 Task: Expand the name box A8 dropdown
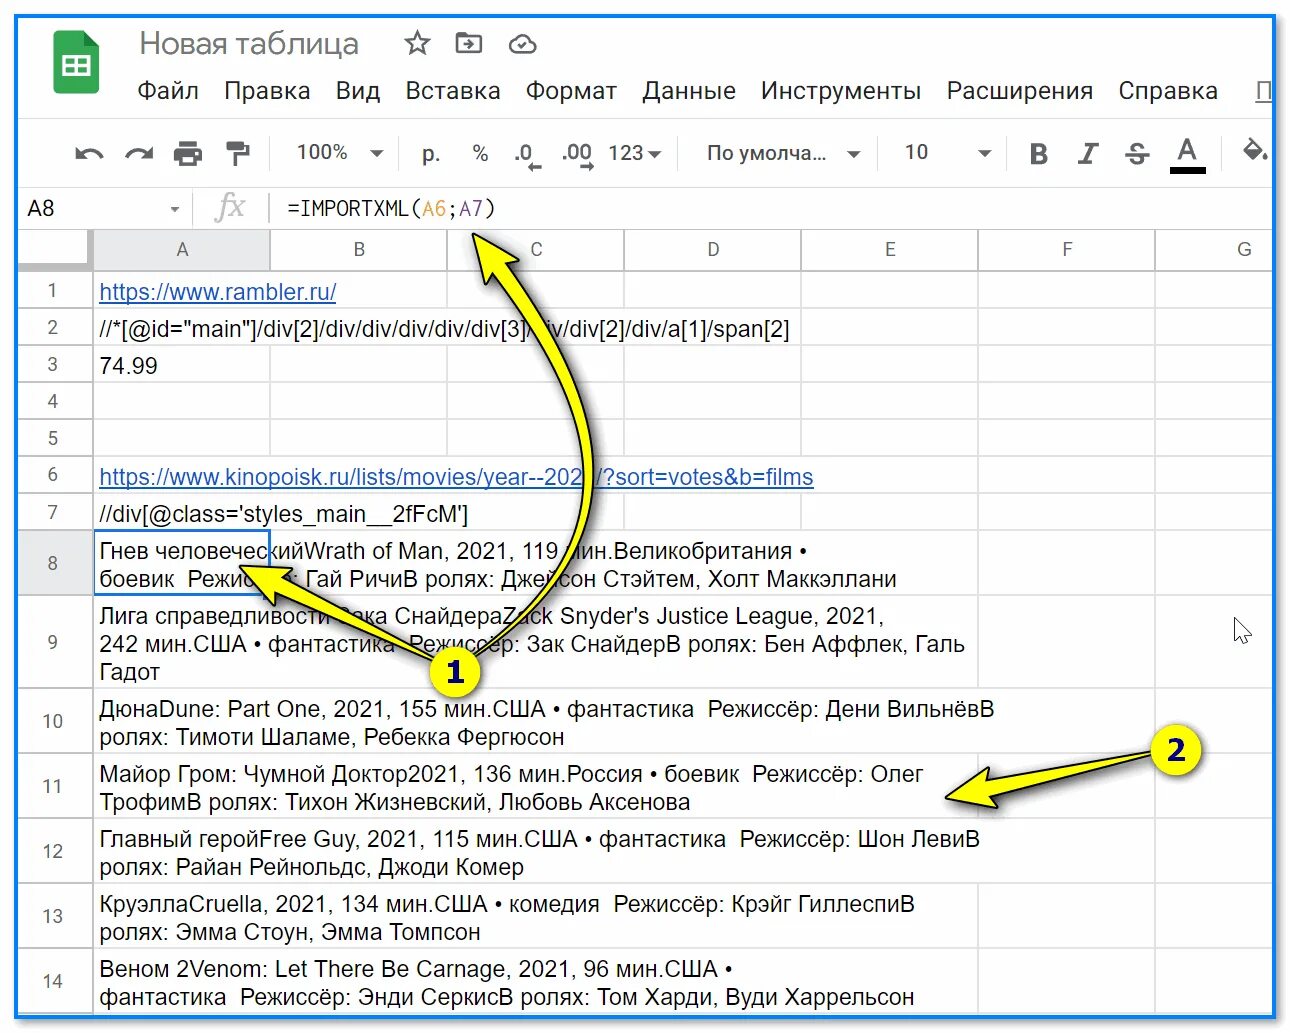point(174,209)
